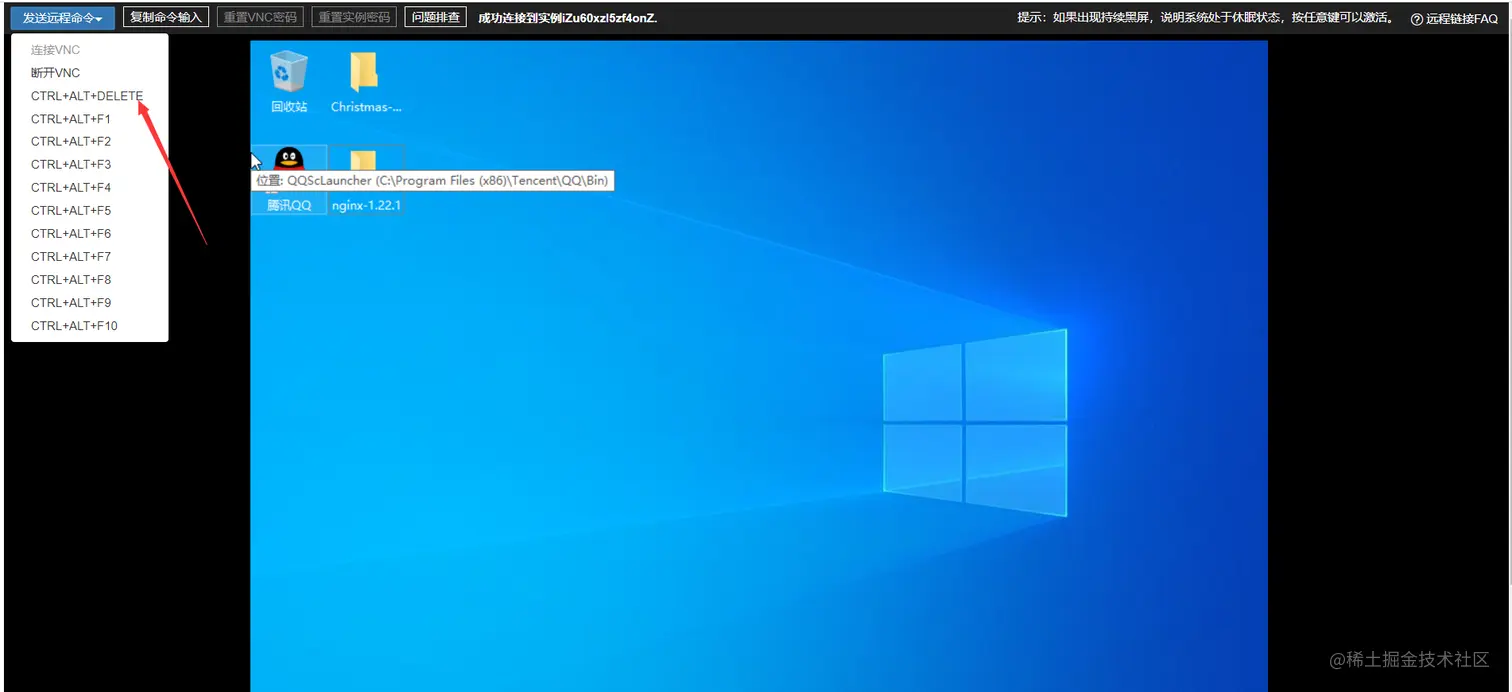Select 断开VNC menu entry
Image resolution: width=1512 pixels, height=692 pixels.
coord(55,73)
